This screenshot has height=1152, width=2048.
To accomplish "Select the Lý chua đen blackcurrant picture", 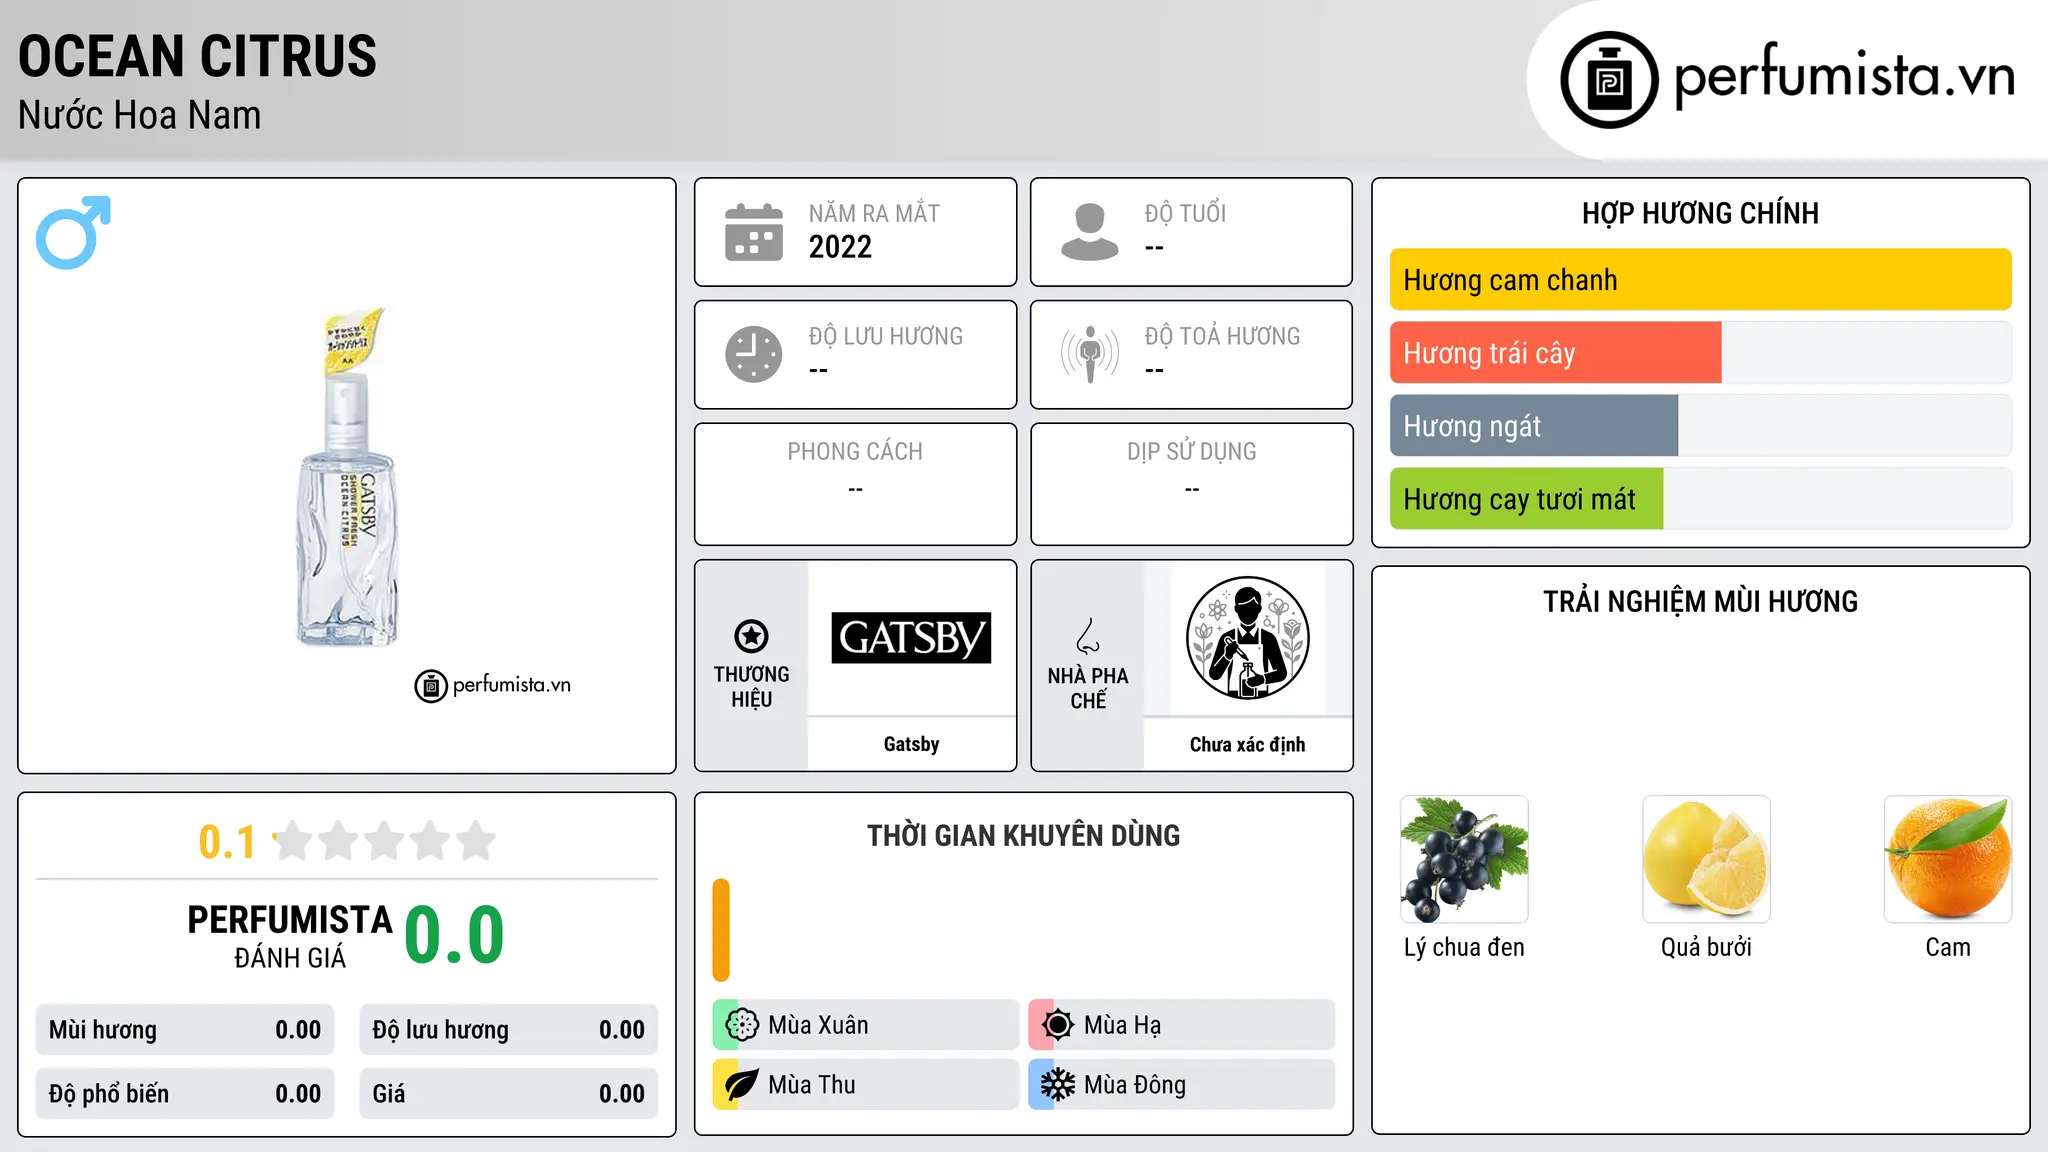I will [x=1464, y=859].
